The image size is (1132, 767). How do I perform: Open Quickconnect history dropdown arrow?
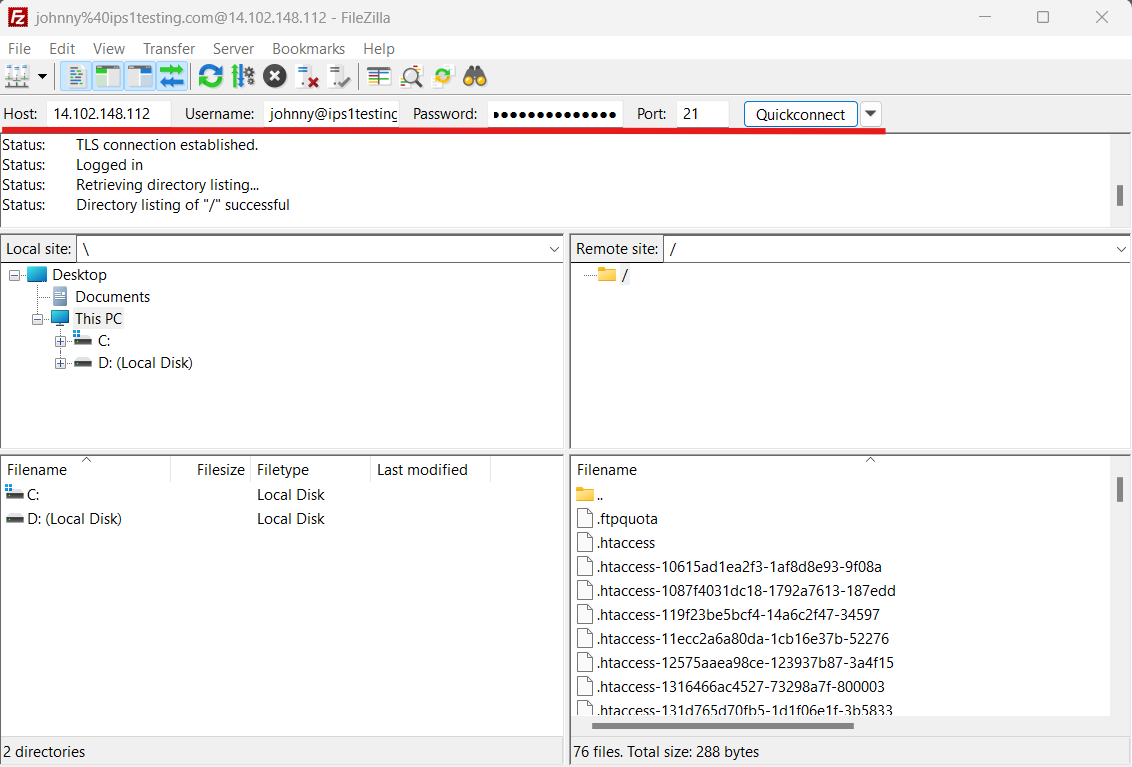[871, 114]
